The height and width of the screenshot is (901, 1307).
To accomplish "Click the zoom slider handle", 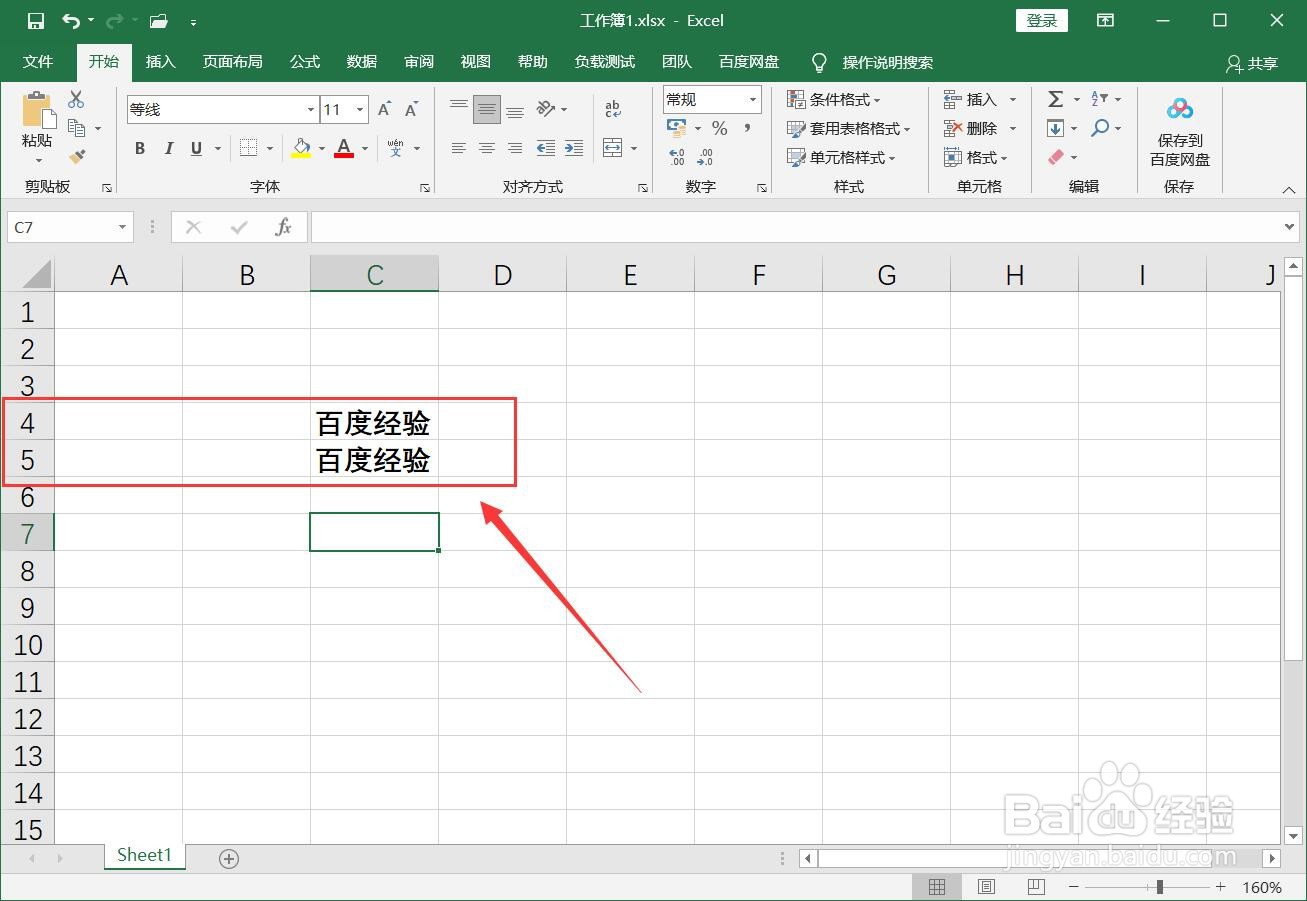I will click(1159, 887).
